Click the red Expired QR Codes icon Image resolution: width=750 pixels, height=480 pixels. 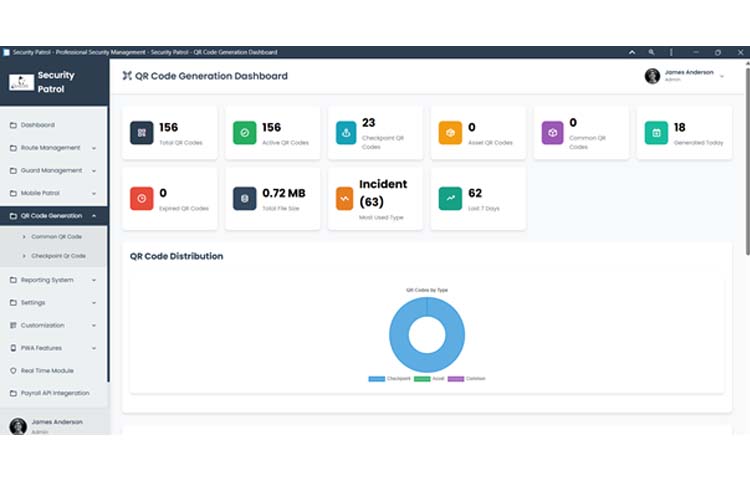[141, 198]
